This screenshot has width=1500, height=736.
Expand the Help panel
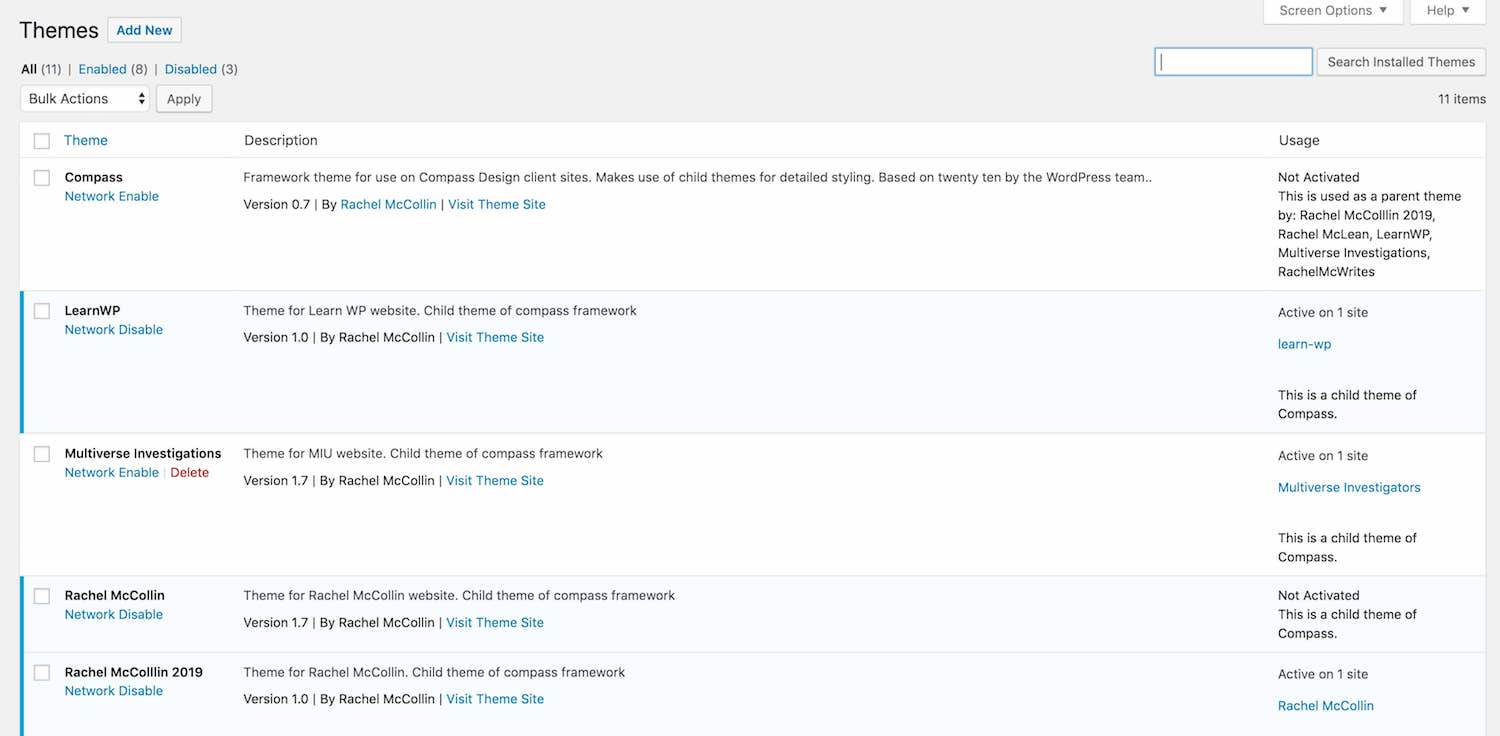click(1446, 11)
